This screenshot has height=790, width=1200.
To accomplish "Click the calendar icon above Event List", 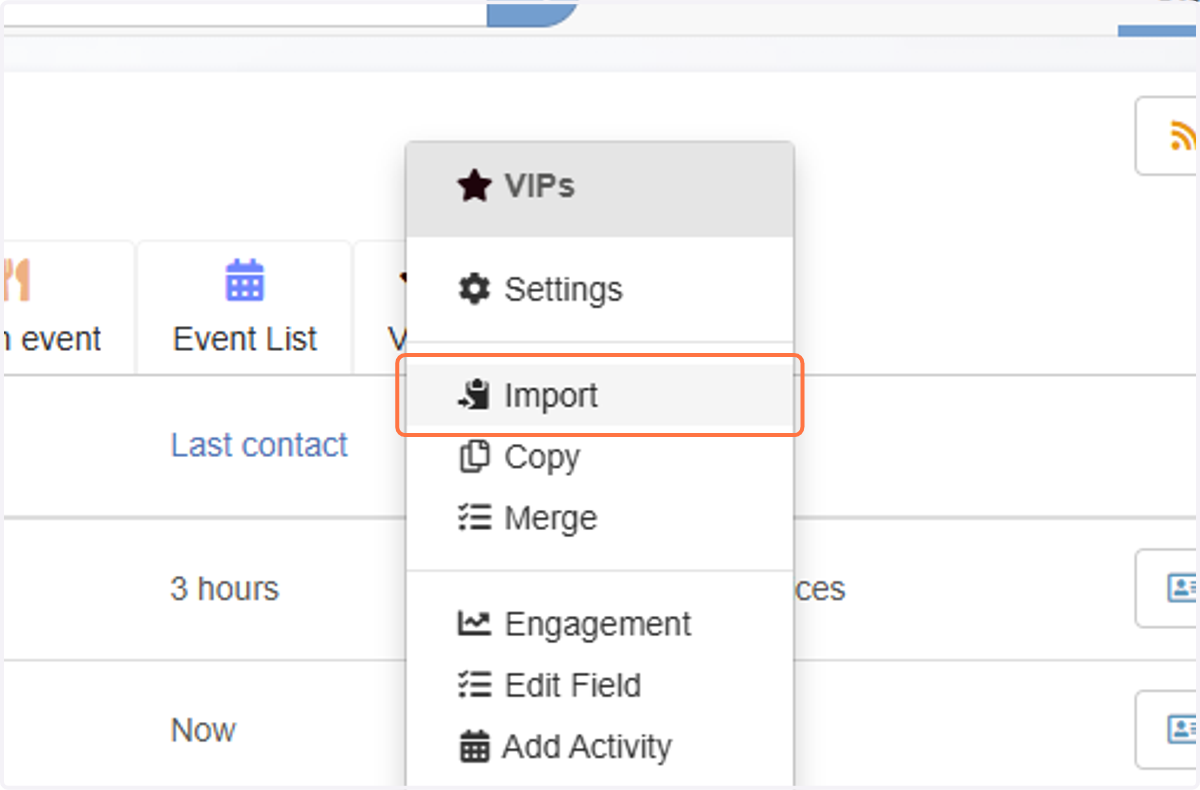I will coord(245,281).
